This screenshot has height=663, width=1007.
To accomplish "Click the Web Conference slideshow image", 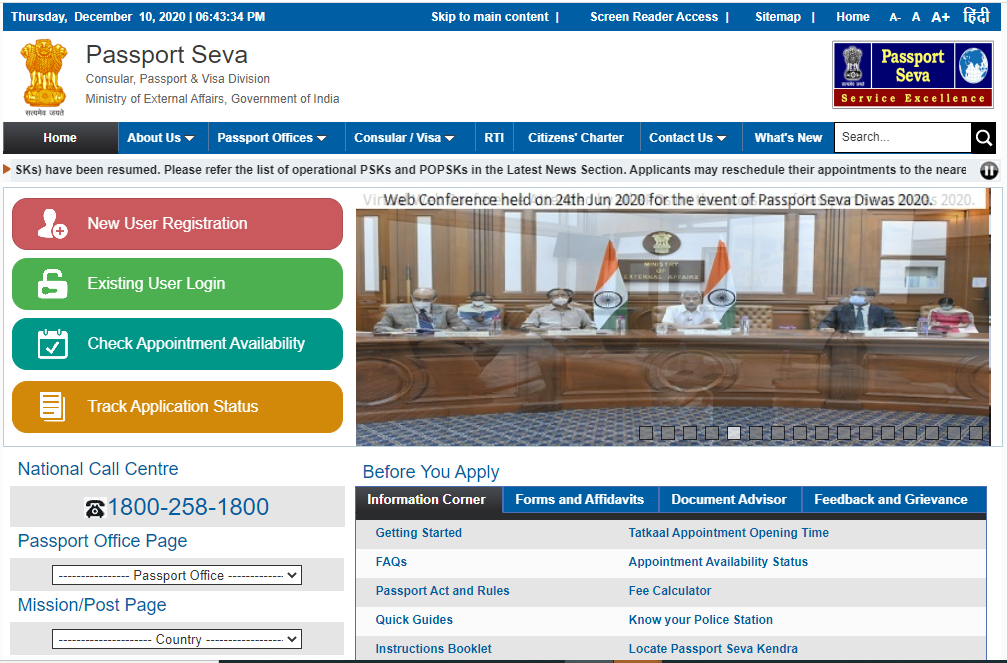I will [673, 317].
